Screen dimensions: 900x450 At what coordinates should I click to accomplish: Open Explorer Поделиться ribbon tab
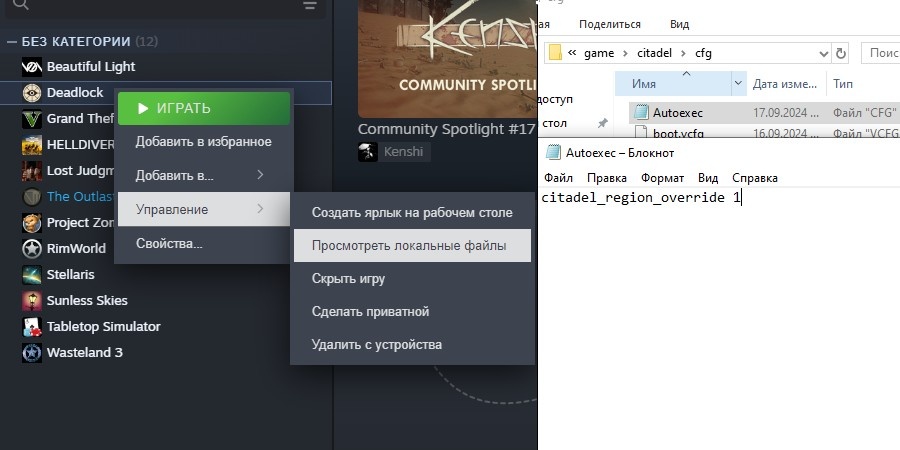point(610,24)
